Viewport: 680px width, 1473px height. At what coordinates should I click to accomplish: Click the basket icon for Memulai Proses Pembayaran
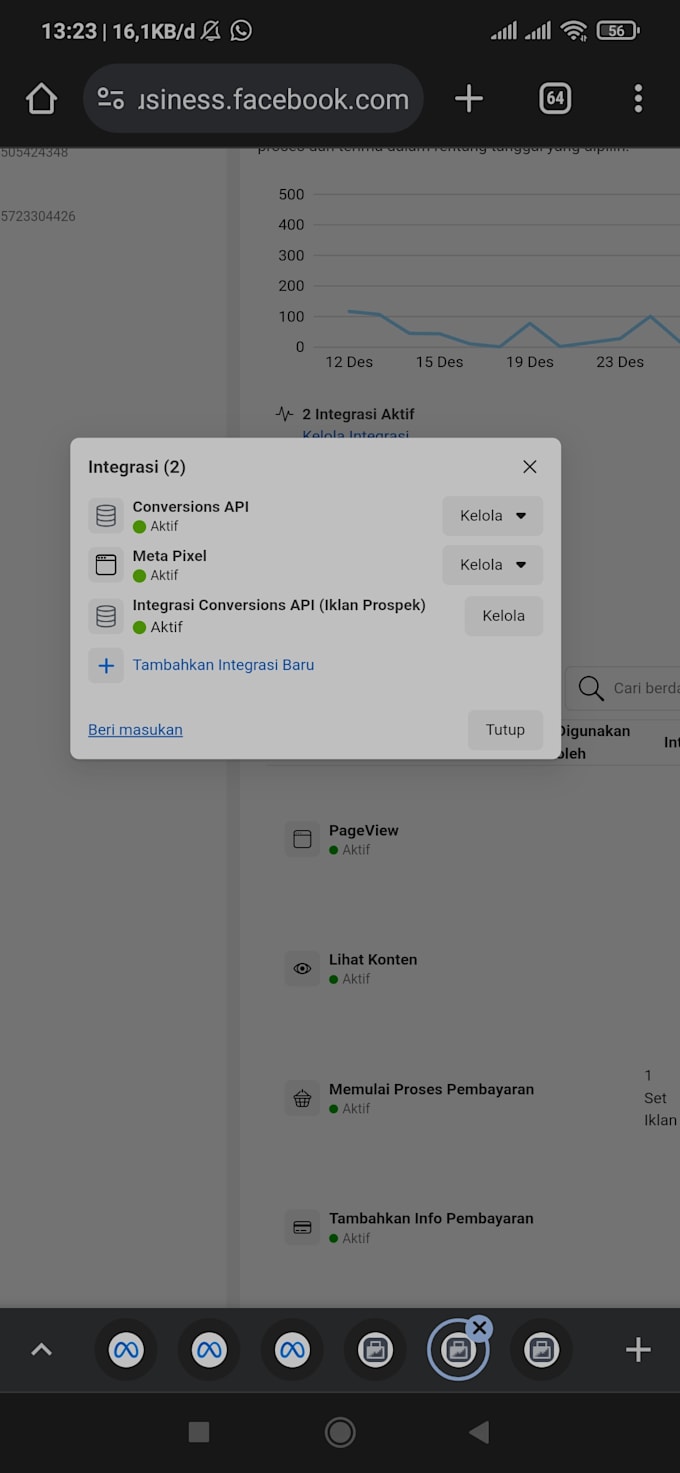302,1097
